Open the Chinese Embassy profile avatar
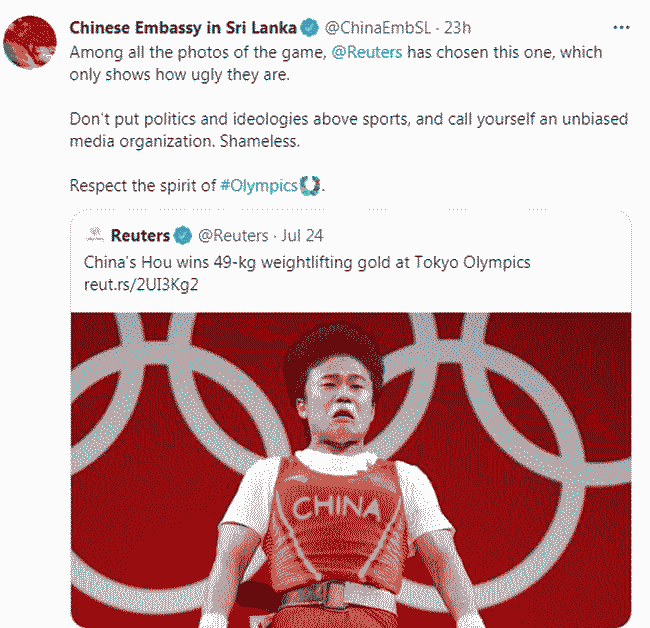650x628 pixels. click(x=30, y=44)
